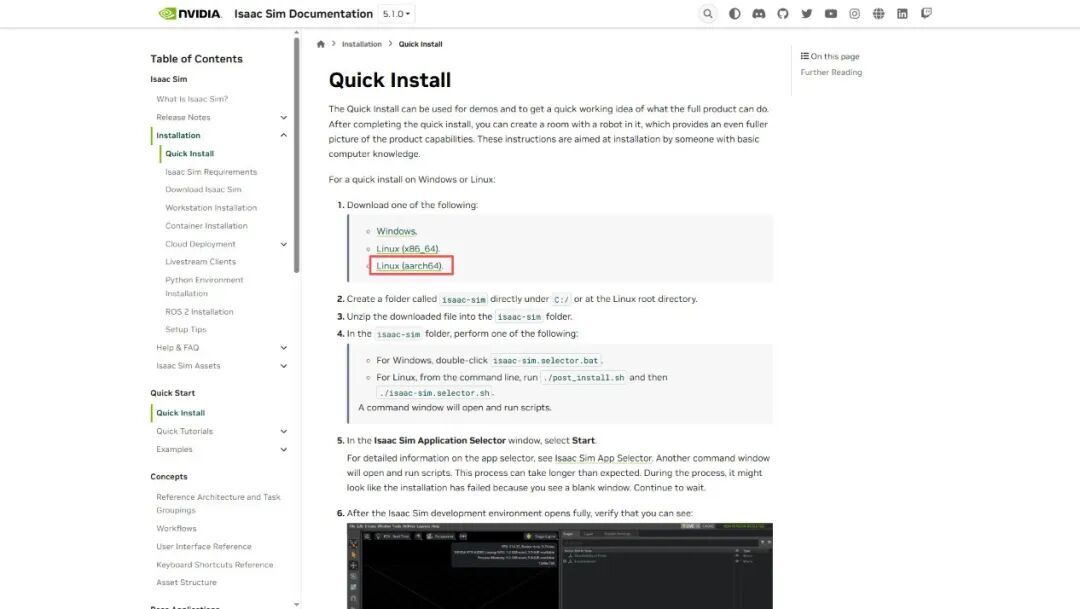Click the 'isaac-sim.selector.bat' code text
1080x609 pixels.
[x=546, y=361]
